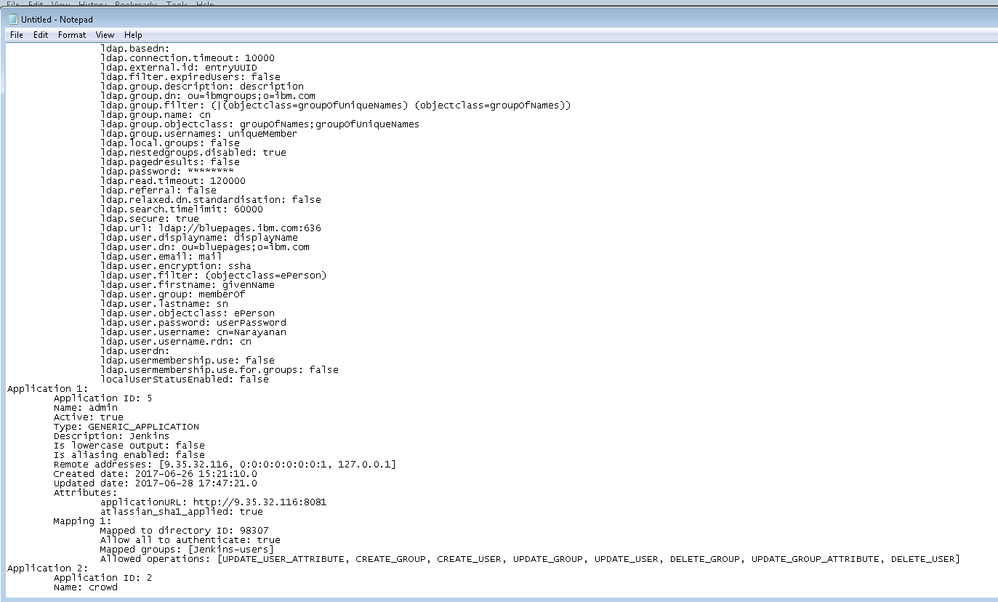Click the 'ldap.group.objectclass' line
This screenshot has width=998, height=602.
pos(260,124)
